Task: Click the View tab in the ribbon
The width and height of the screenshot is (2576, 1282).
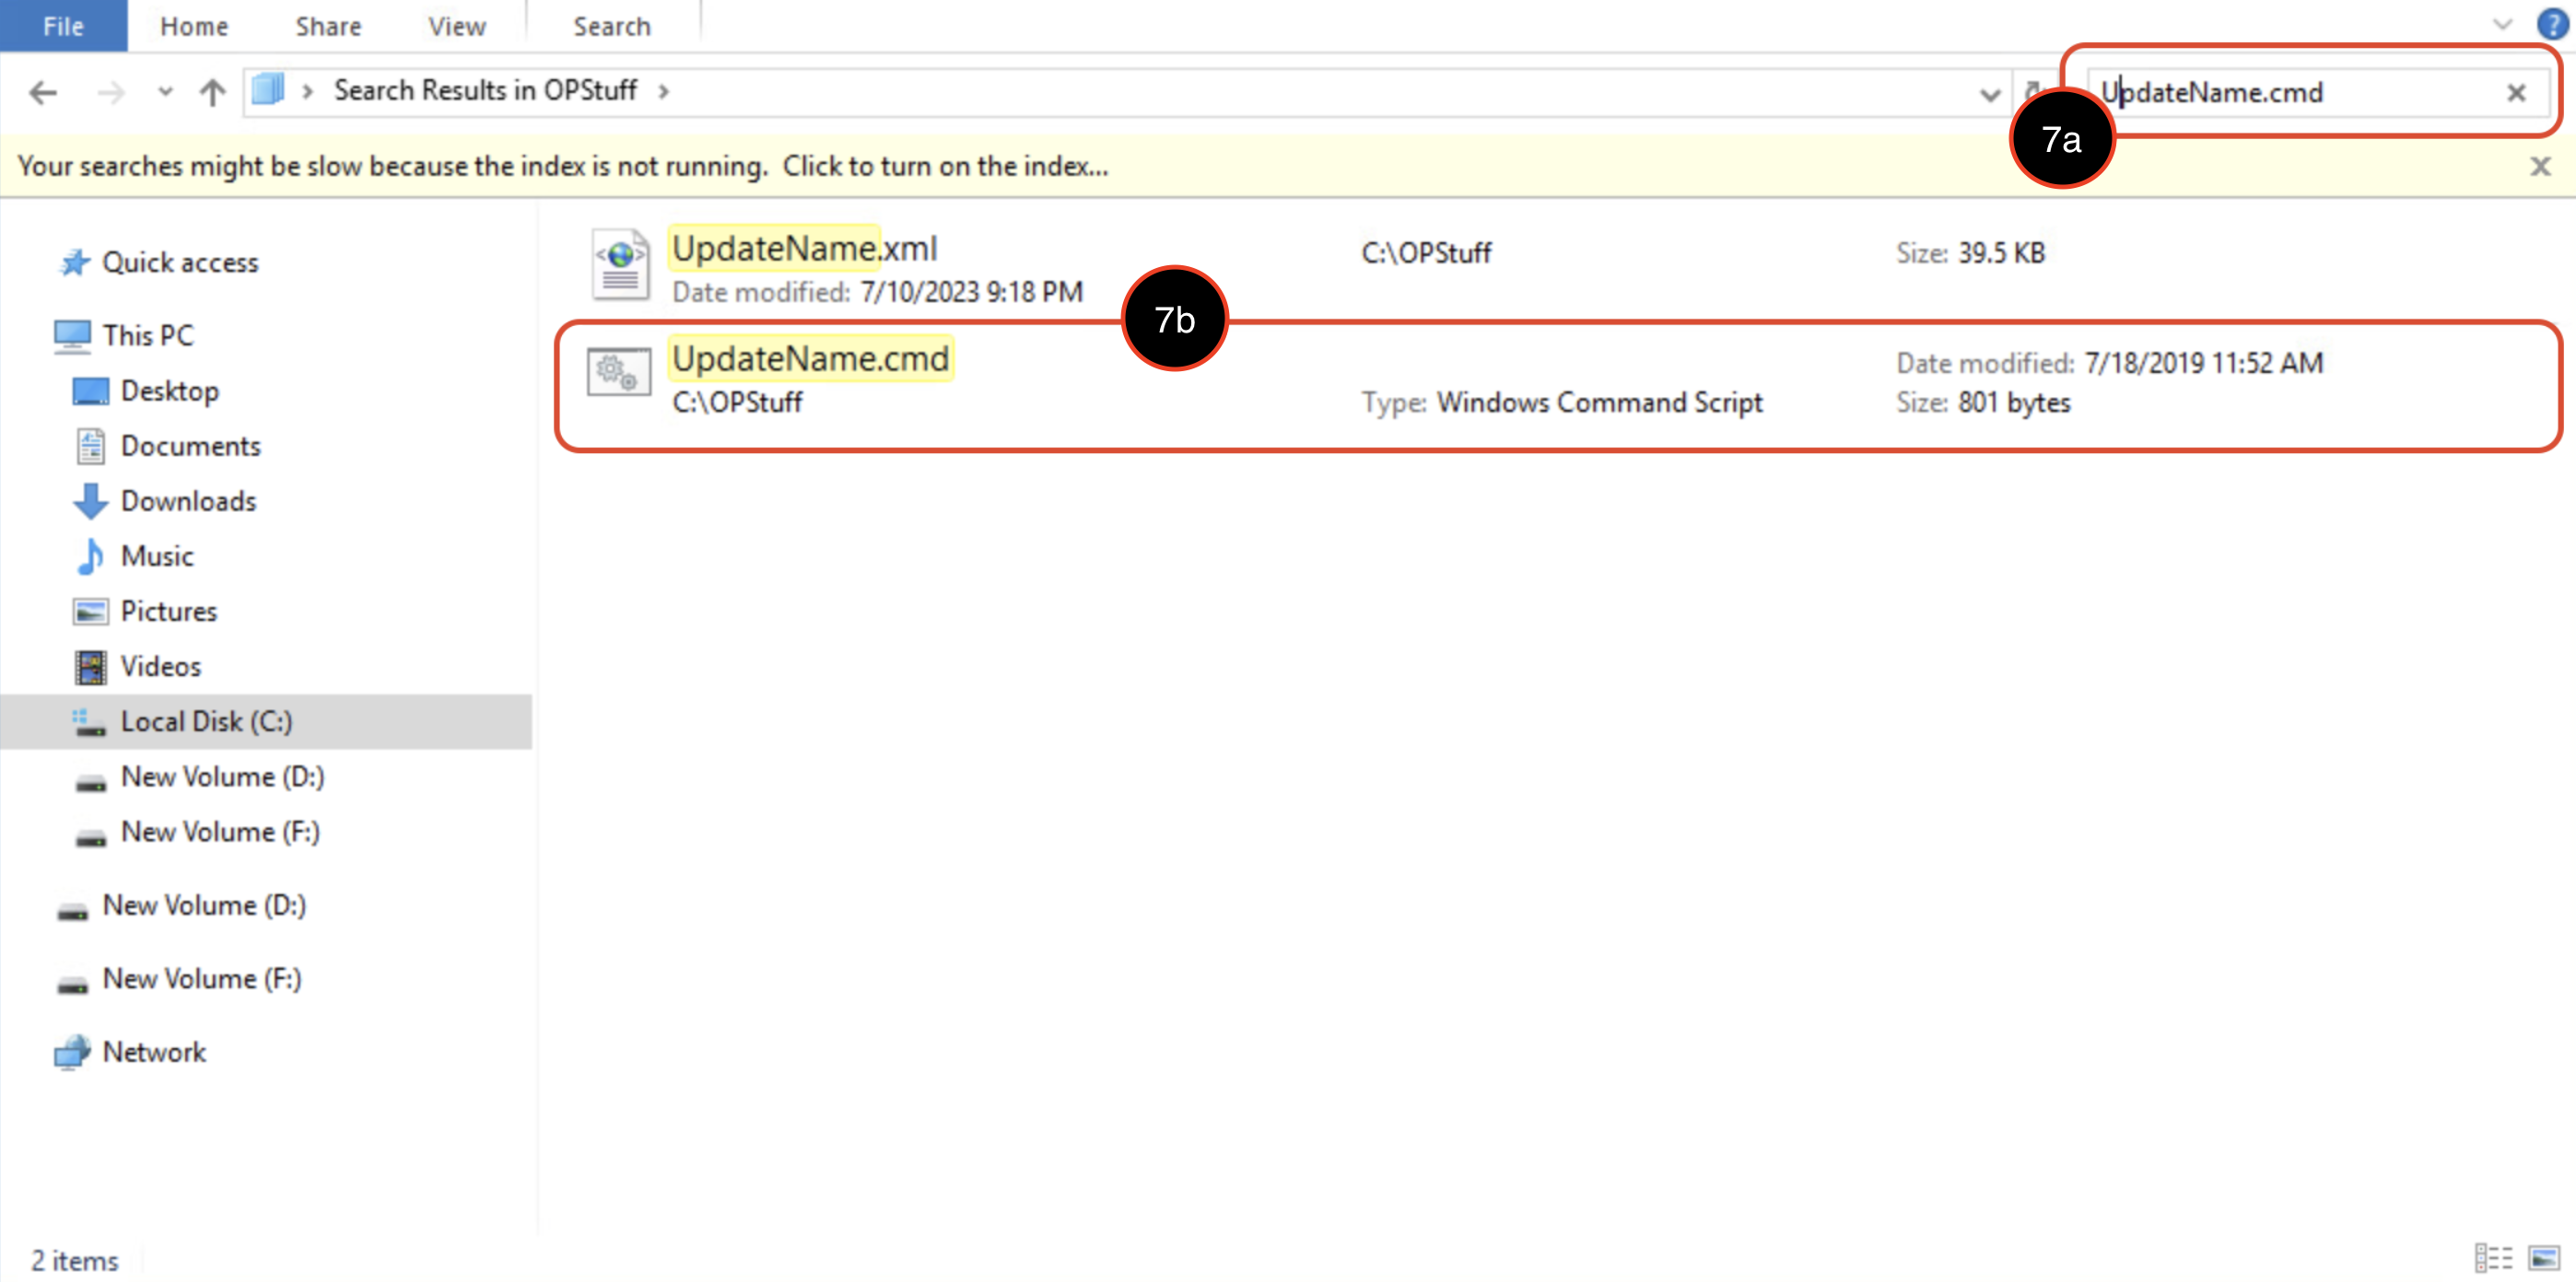Action: (459, 27)
